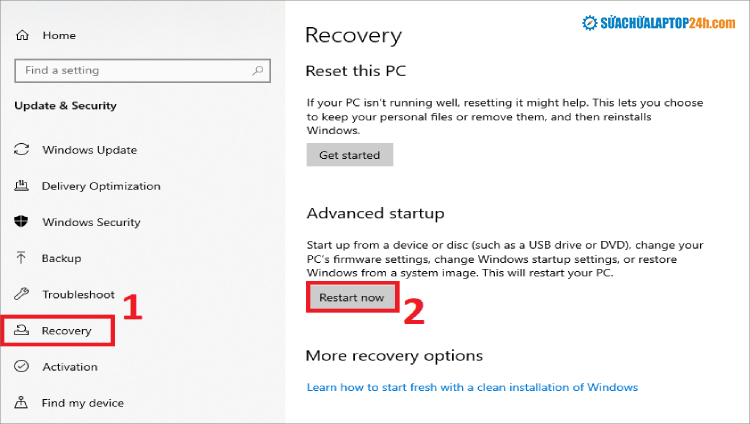Click the Find my device icon

22,403
